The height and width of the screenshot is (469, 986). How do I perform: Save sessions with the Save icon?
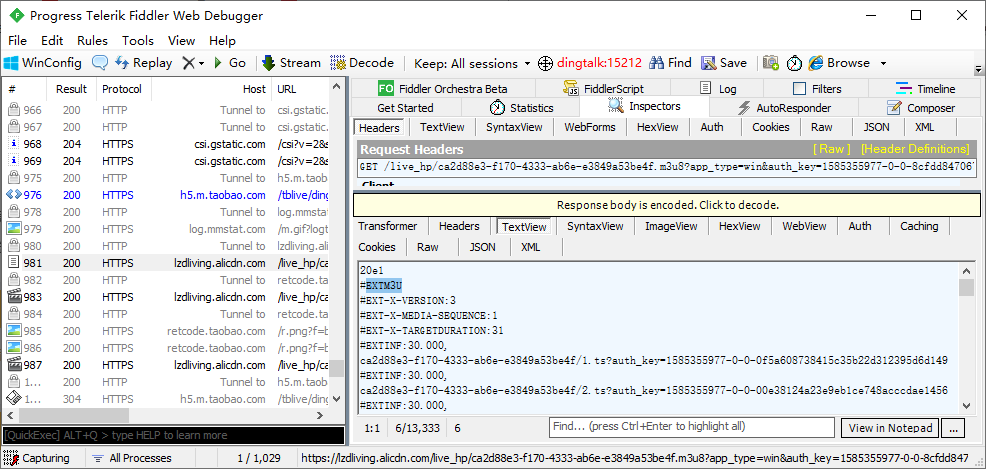[x=724, y=63]
